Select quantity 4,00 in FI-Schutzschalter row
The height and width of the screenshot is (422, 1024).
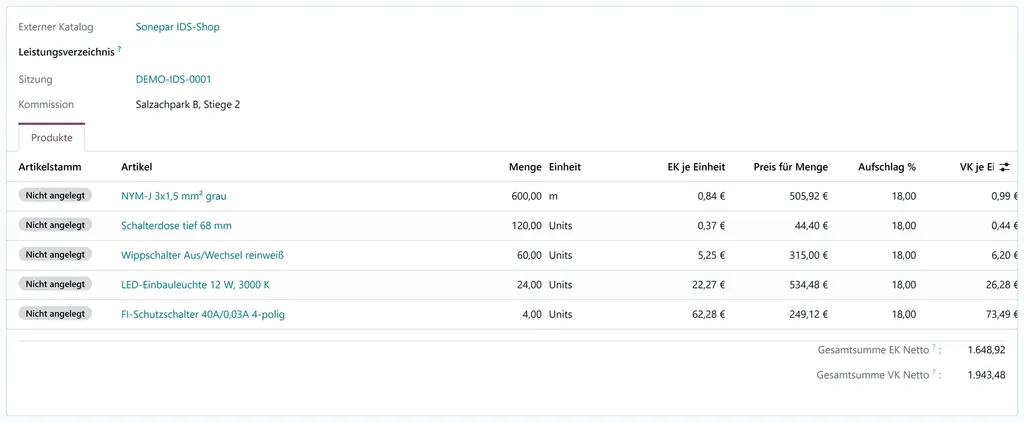(532, 314)
